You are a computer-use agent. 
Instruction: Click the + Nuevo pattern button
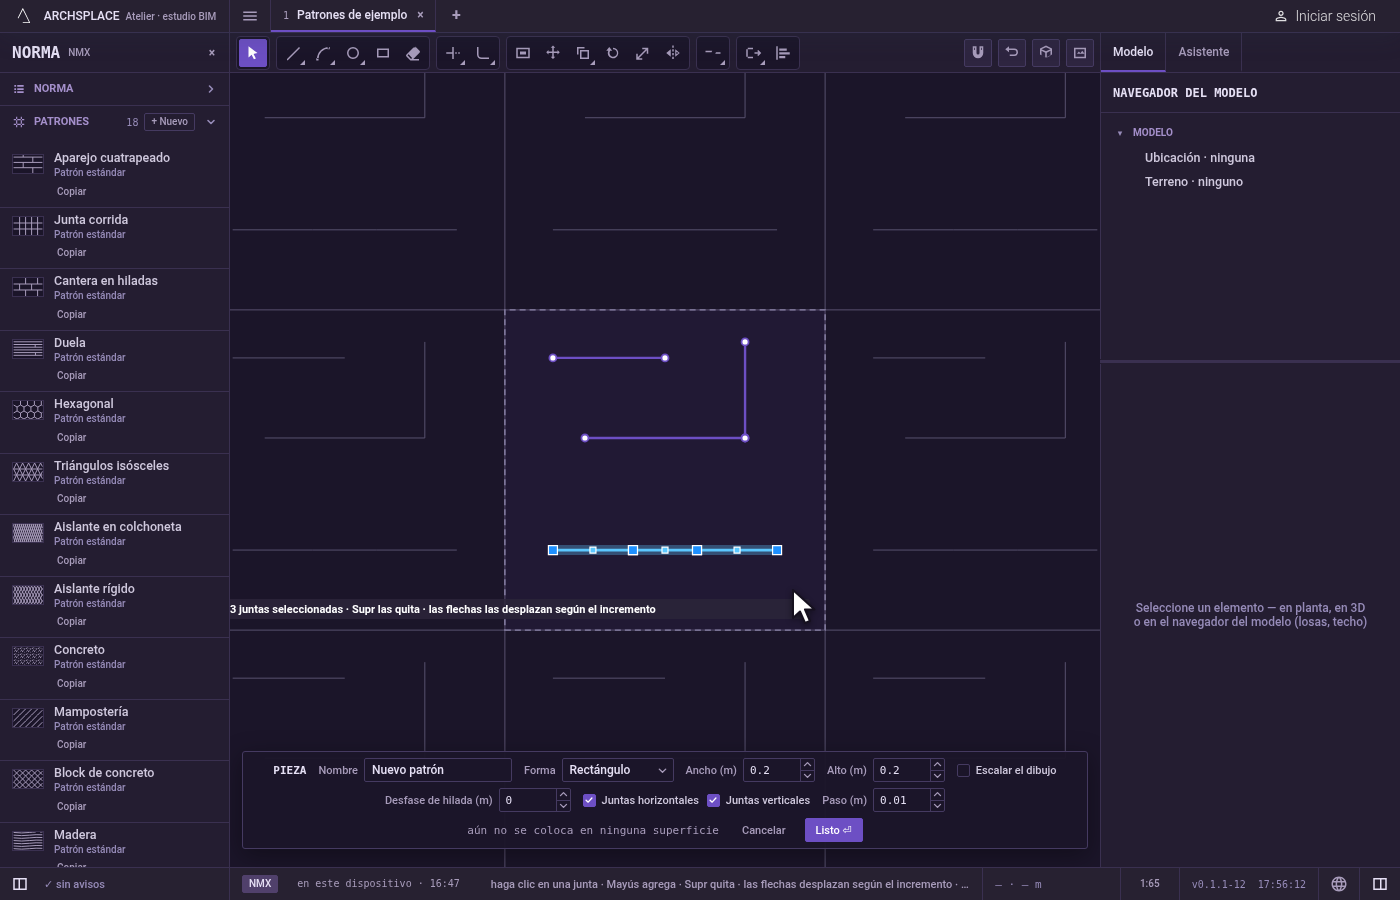[x=170, y=122]
